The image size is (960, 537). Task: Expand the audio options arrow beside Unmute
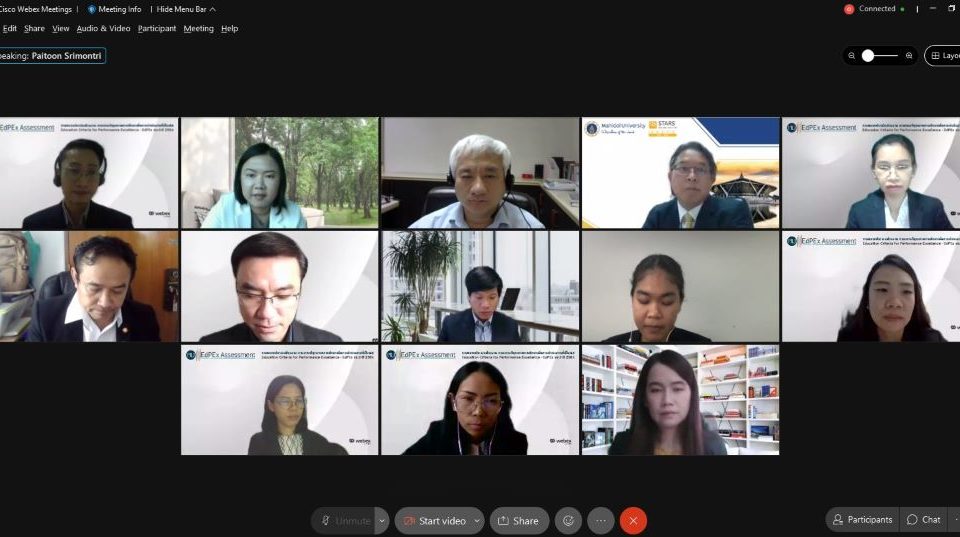pos(381,520)
